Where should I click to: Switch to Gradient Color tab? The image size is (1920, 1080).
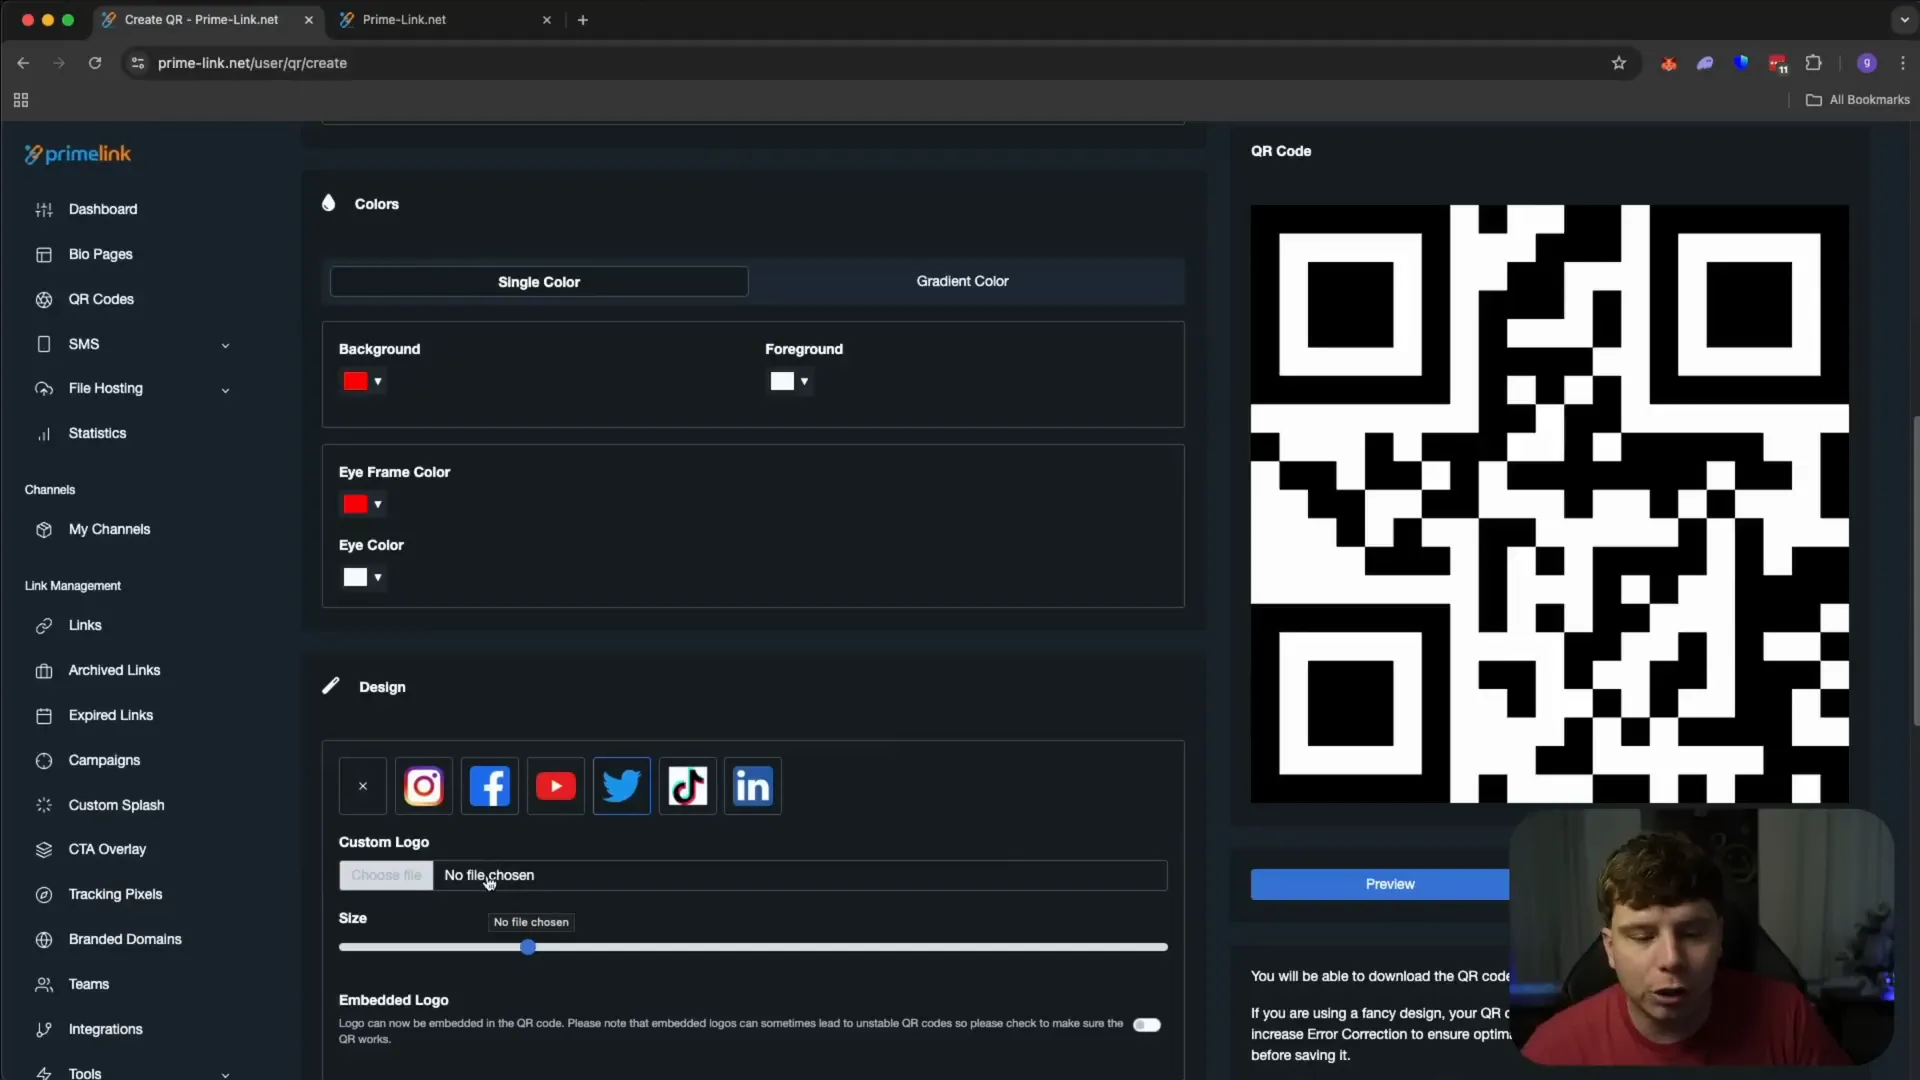tap(962, 281)
